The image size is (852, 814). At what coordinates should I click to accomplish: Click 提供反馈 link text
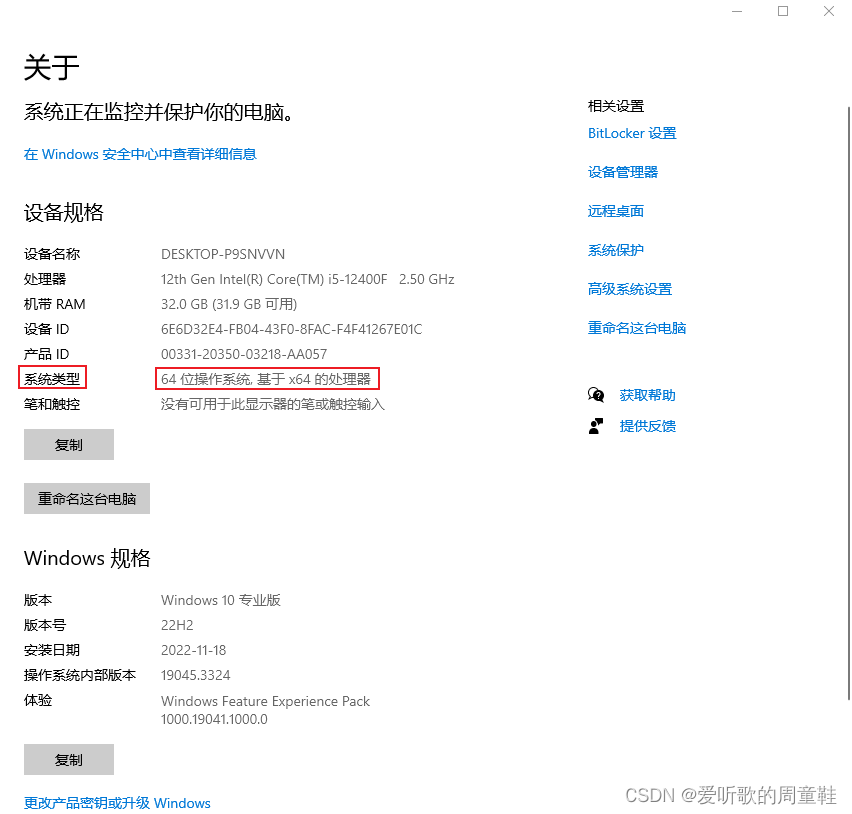(648, 426)
